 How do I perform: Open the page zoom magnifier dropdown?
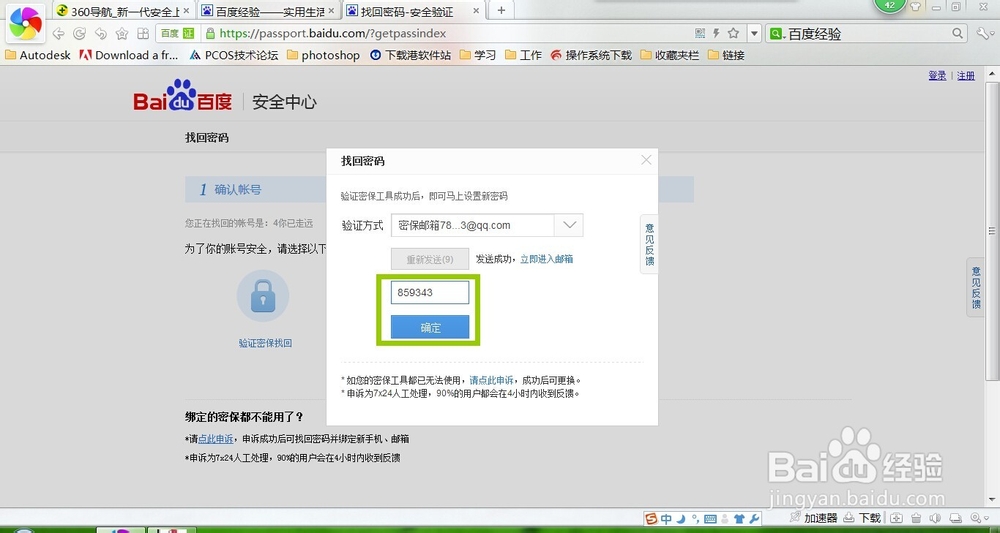click(979, 518)
